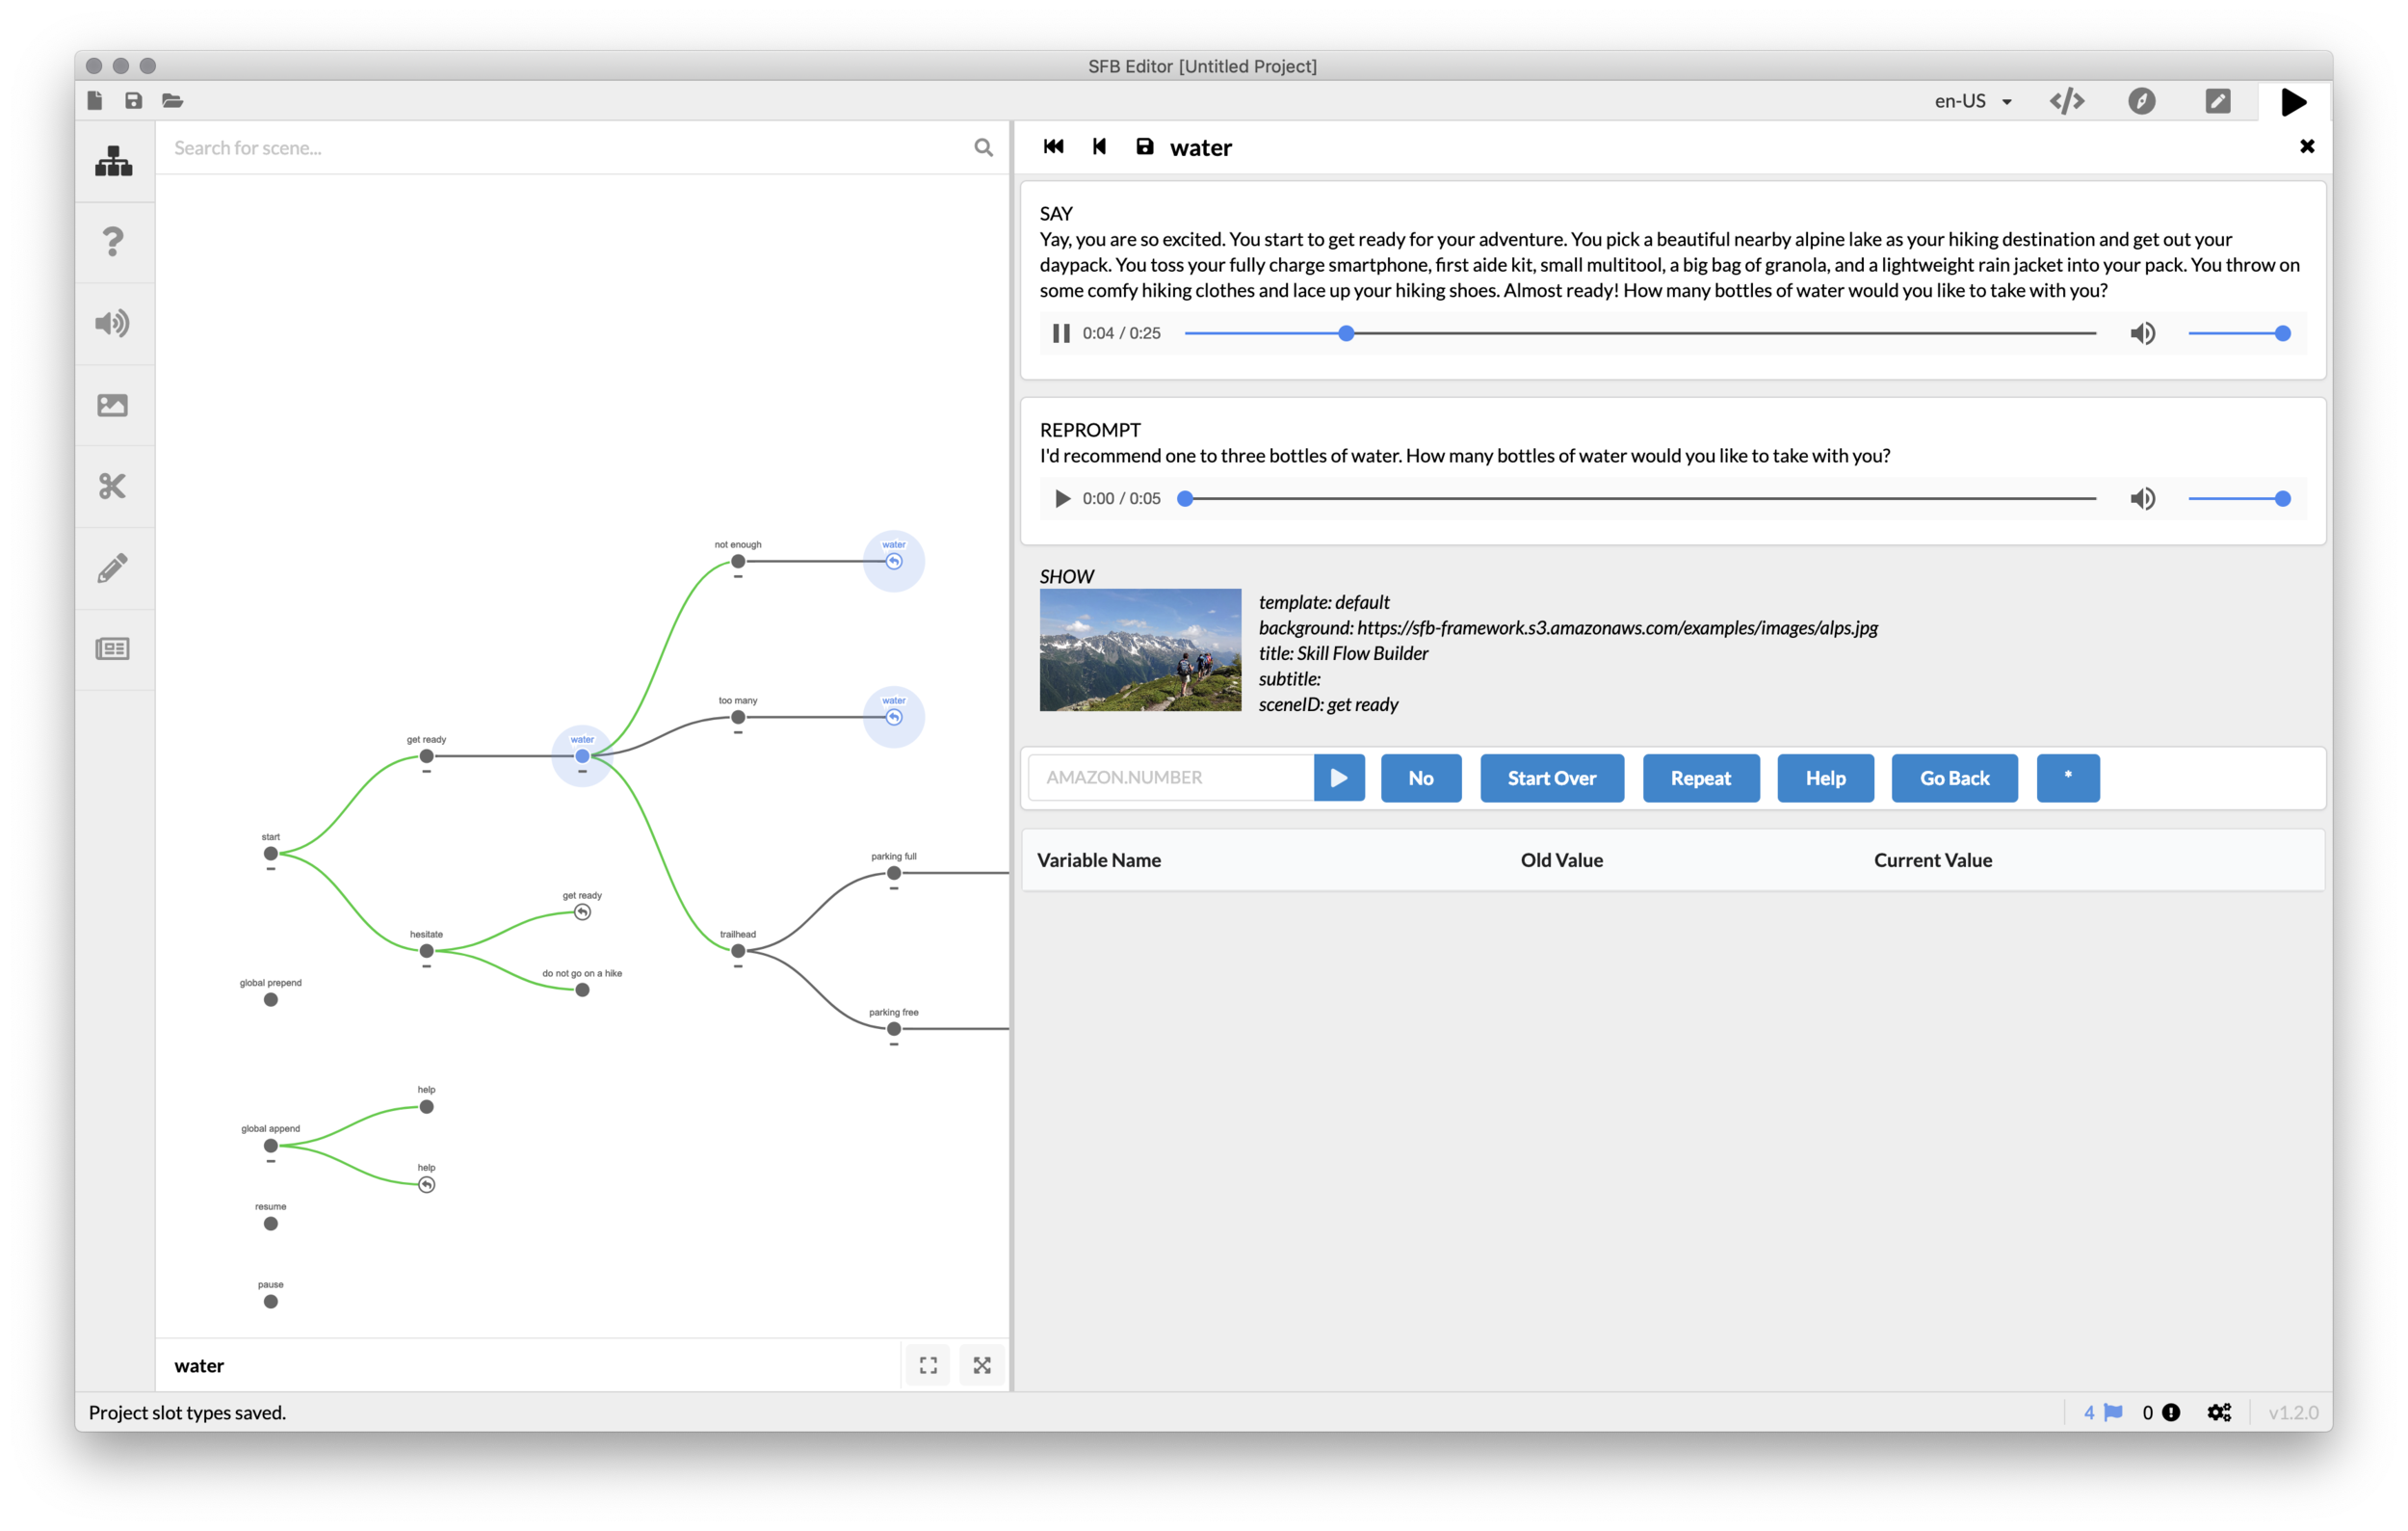Click the SAY audio progress slider
The height and width of the screenshot is (1531, 2408).
click(1640, 333)
